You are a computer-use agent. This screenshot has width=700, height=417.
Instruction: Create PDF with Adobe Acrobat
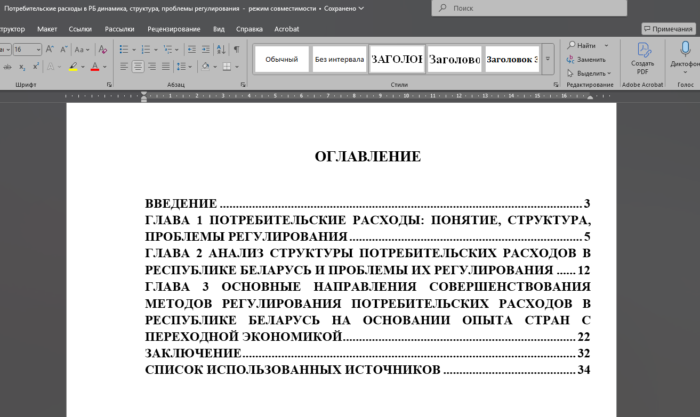(642, 58)
